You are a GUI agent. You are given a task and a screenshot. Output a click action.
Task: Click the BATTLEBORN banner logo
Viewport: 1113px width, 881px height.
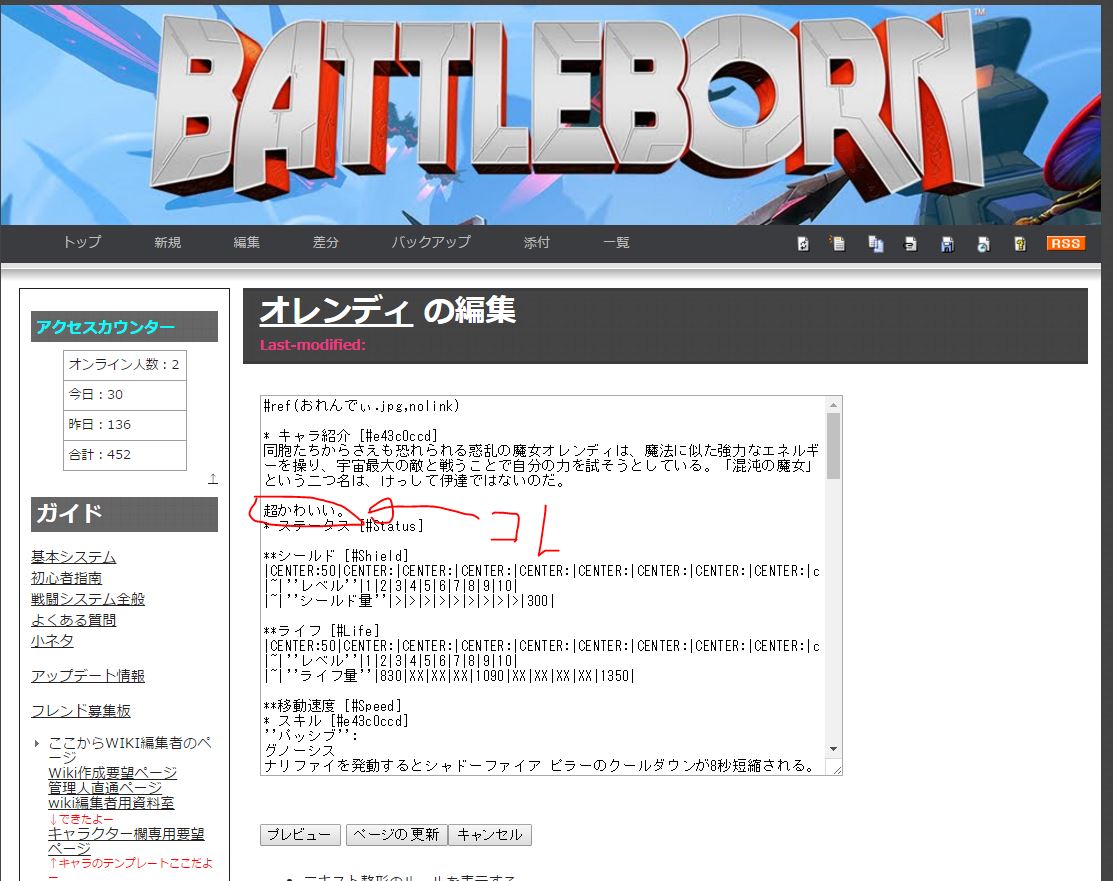point(568,106)
